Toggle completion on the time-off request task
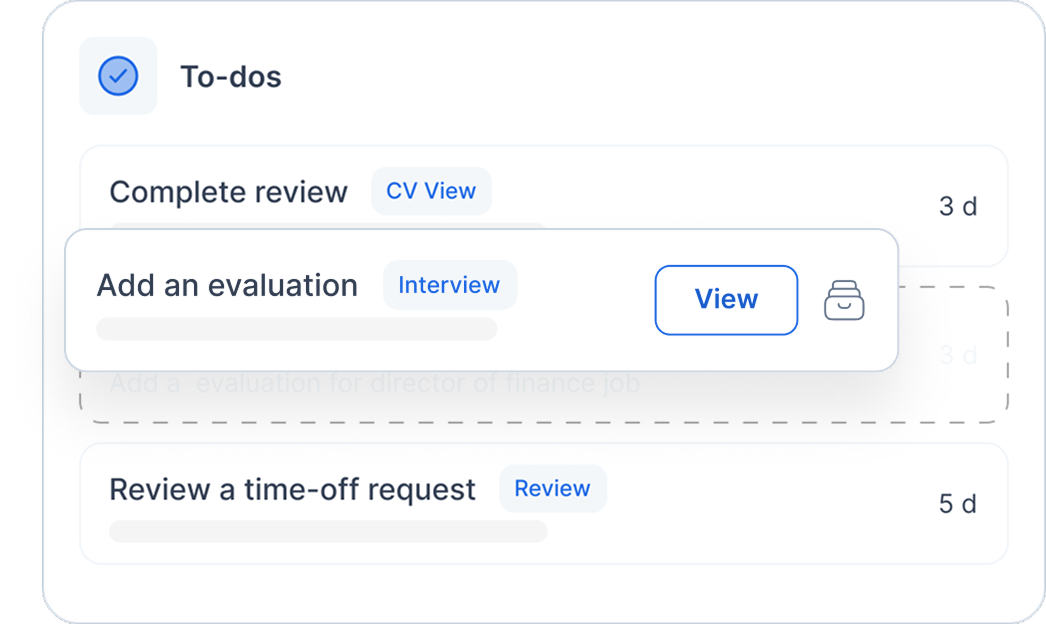The image size is (1046, 624). [x=293, y=489]
